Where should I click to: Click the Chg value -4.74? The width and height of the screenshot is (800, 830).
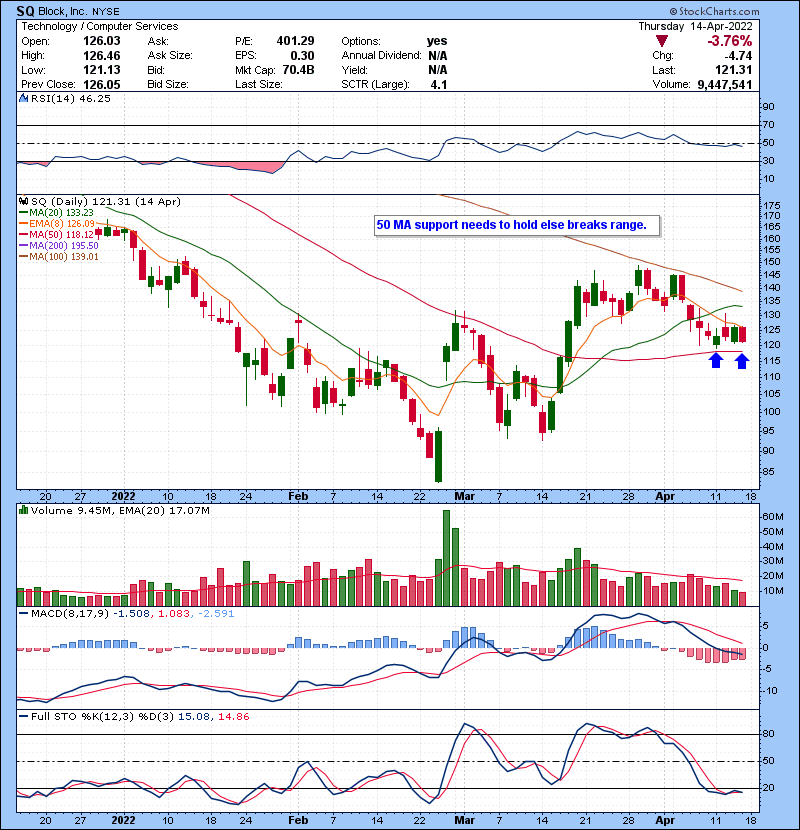click(738, 56)
